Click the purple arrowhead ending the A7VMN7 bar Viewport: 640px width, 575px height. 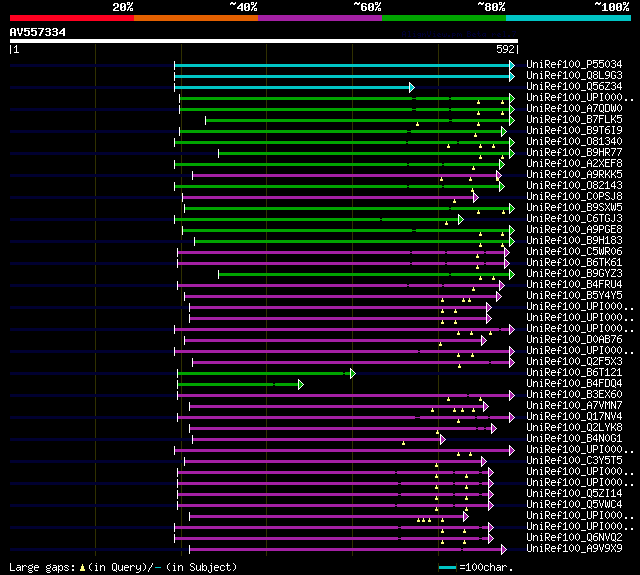pyautogui.click(x=486, y=406)
